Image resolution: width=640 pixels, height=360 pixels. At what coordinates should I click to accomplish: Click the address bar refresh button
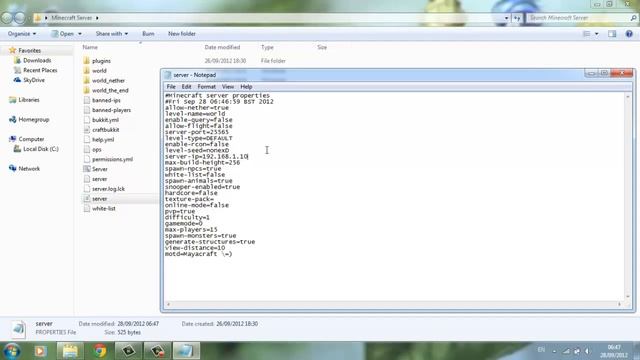point(517,18)
